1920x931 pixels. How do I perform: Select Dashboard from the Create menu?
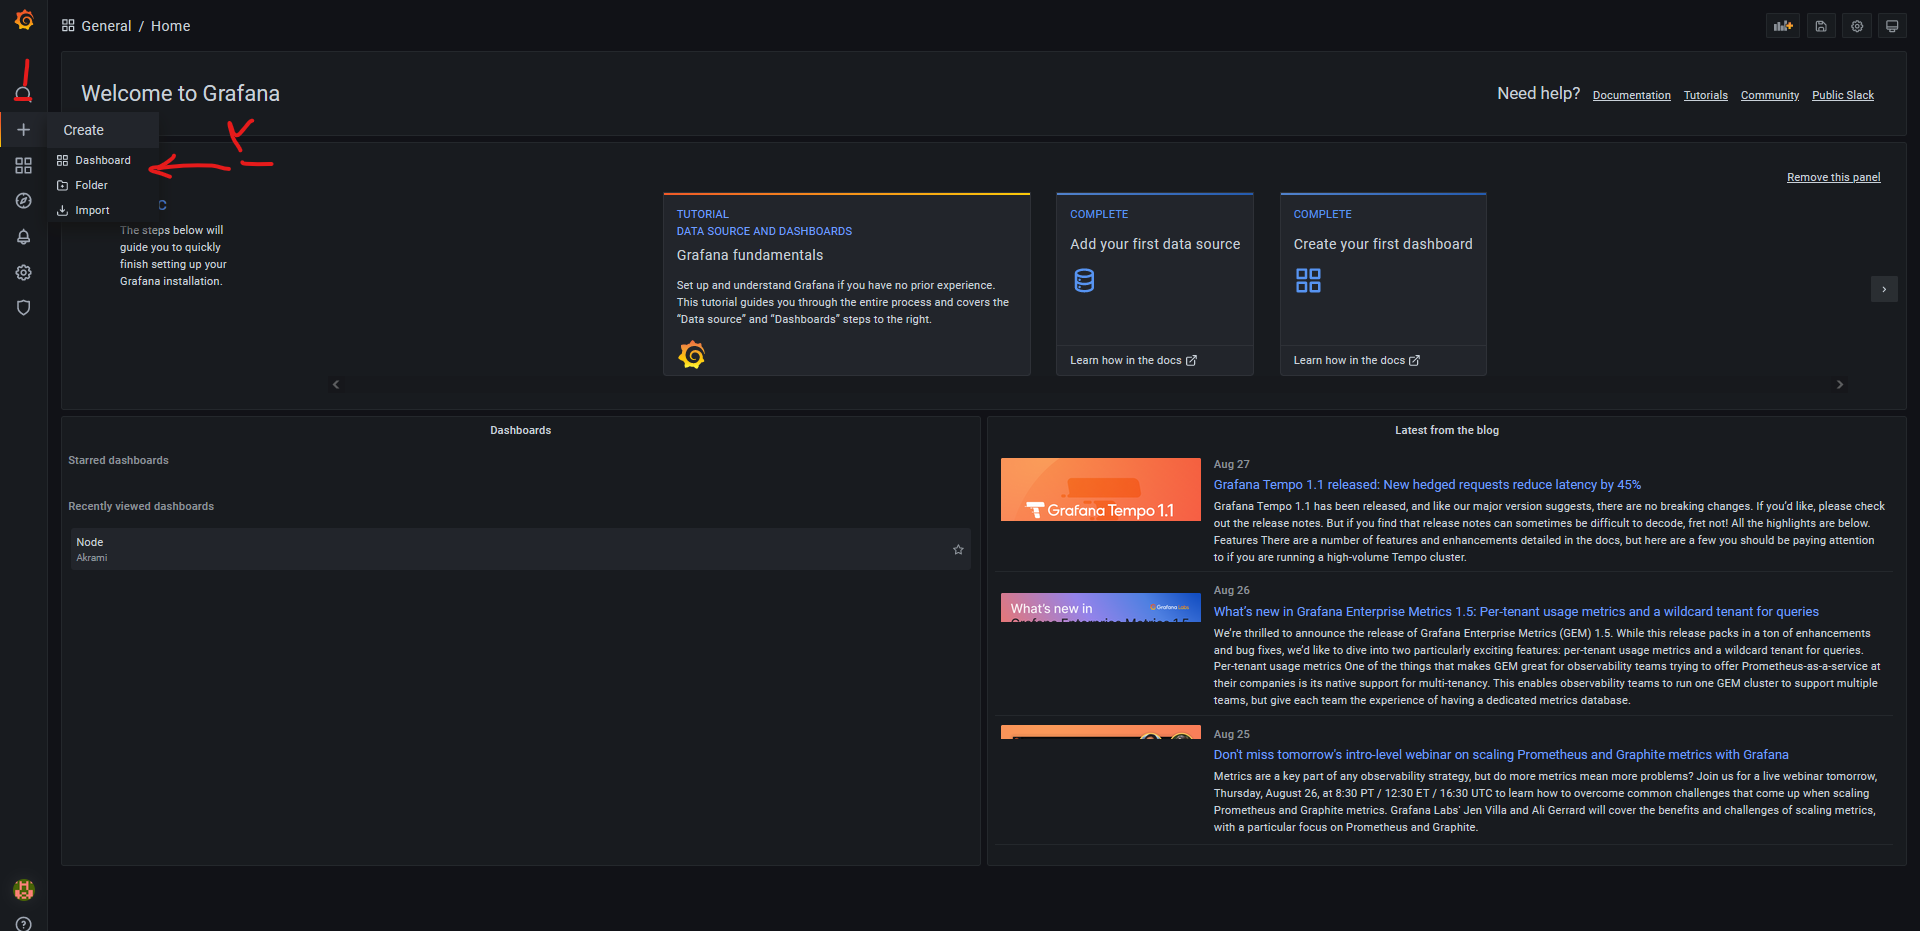[102, 160]
